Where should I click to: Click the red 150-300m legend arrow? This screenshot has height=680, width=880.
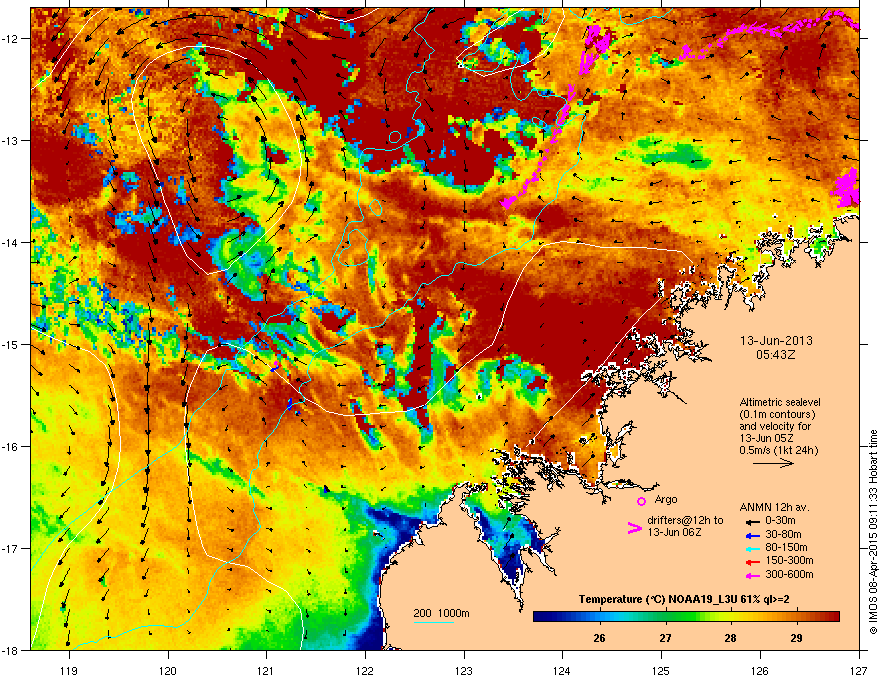pos(752,562)
